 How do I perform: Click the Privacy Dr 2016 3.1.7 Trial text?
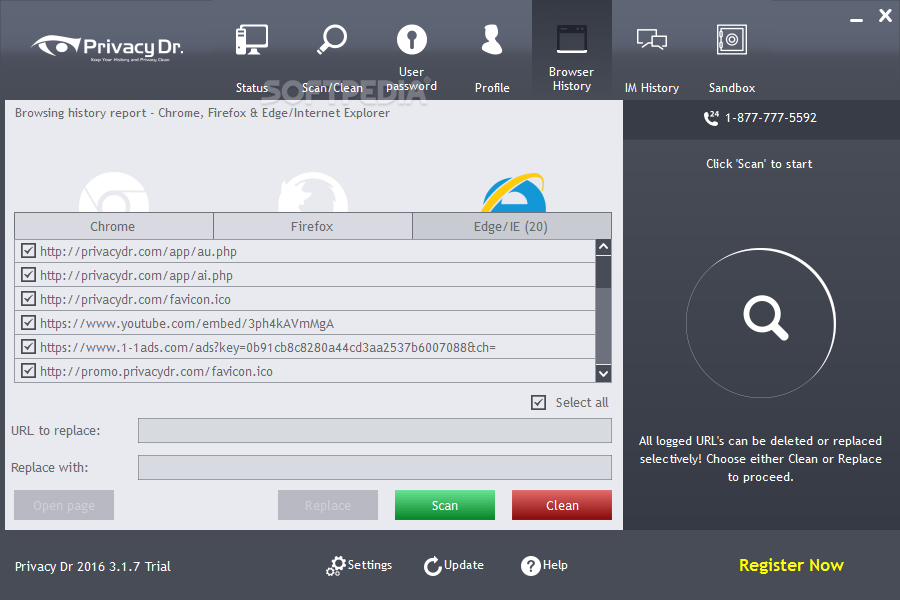(93, 567)
